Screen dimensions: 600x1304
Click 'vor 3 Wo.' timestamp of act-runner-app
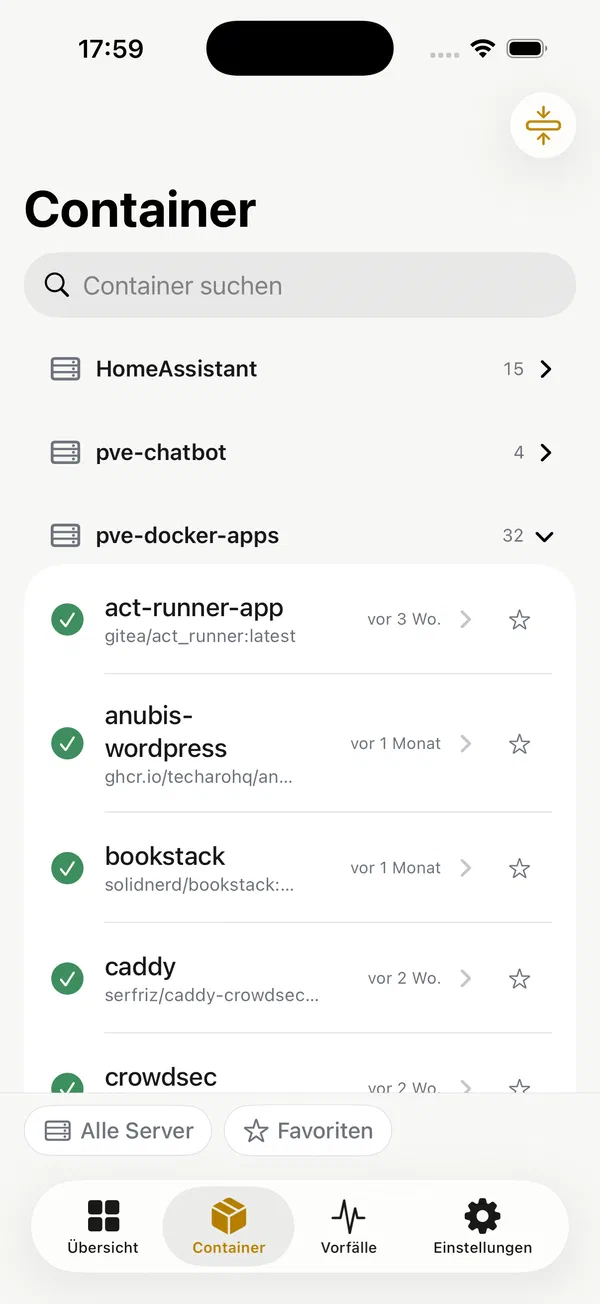coord(404,620)
